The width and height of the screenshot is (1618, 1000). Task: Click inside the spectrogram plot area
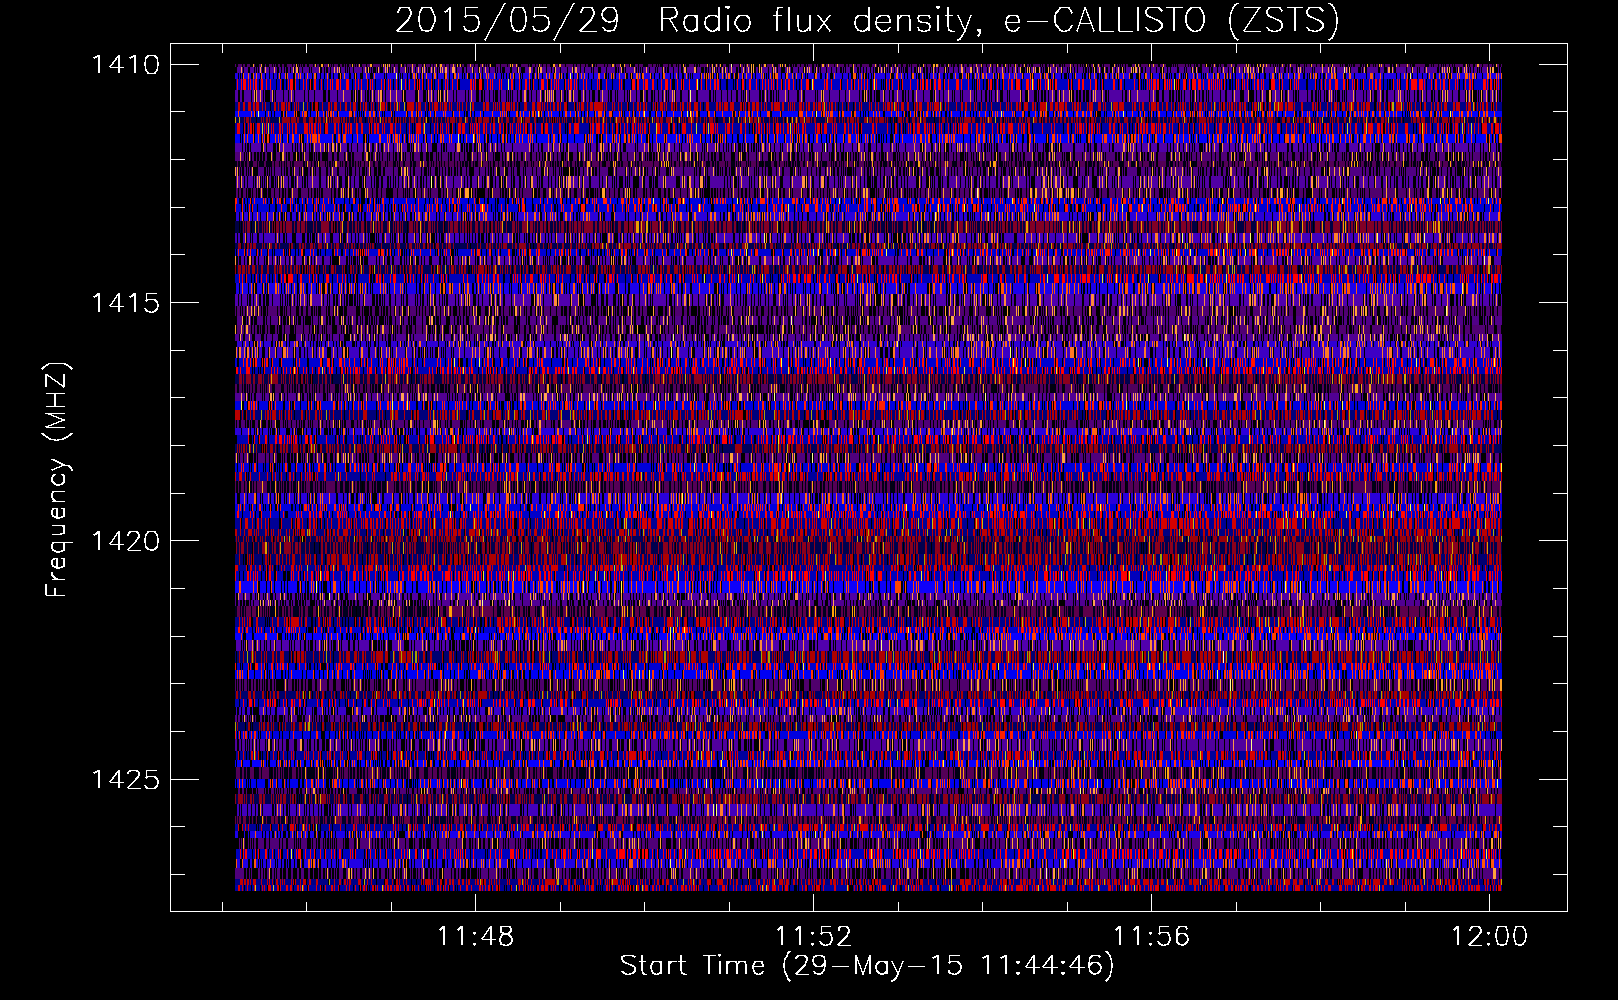pos(868,477)
